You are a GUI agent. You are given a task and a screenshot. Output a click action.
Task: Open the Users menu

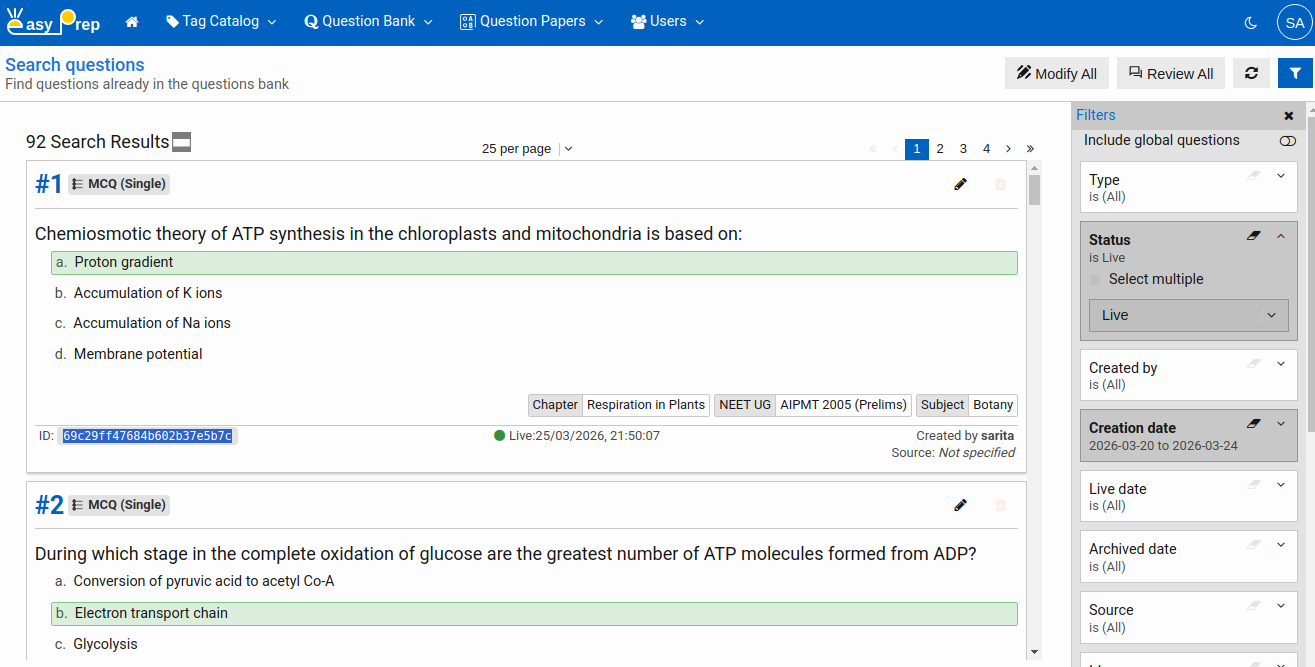666,20
